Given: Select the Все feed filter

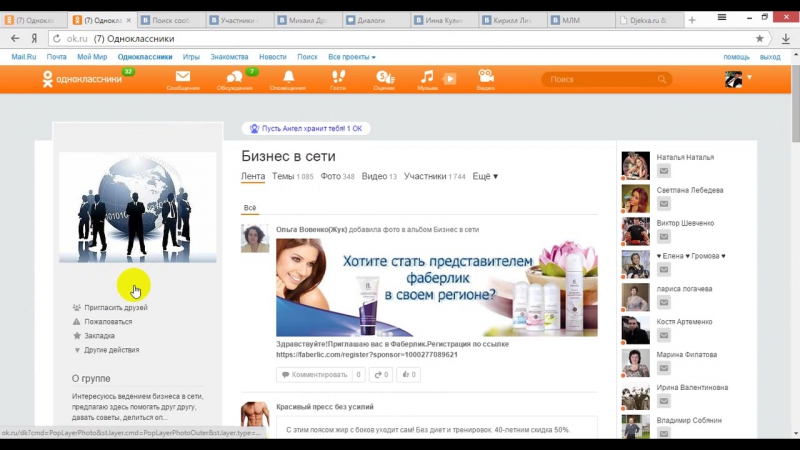Looking at the screenshot, I should point(250,208).
